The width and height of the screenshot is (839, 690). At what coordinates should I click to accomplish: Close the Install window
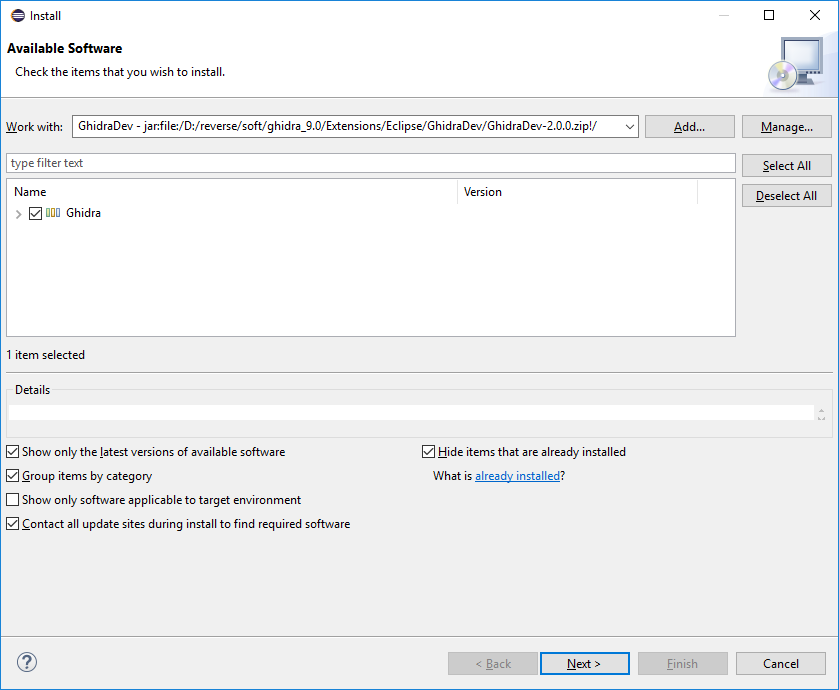[815, 15]
